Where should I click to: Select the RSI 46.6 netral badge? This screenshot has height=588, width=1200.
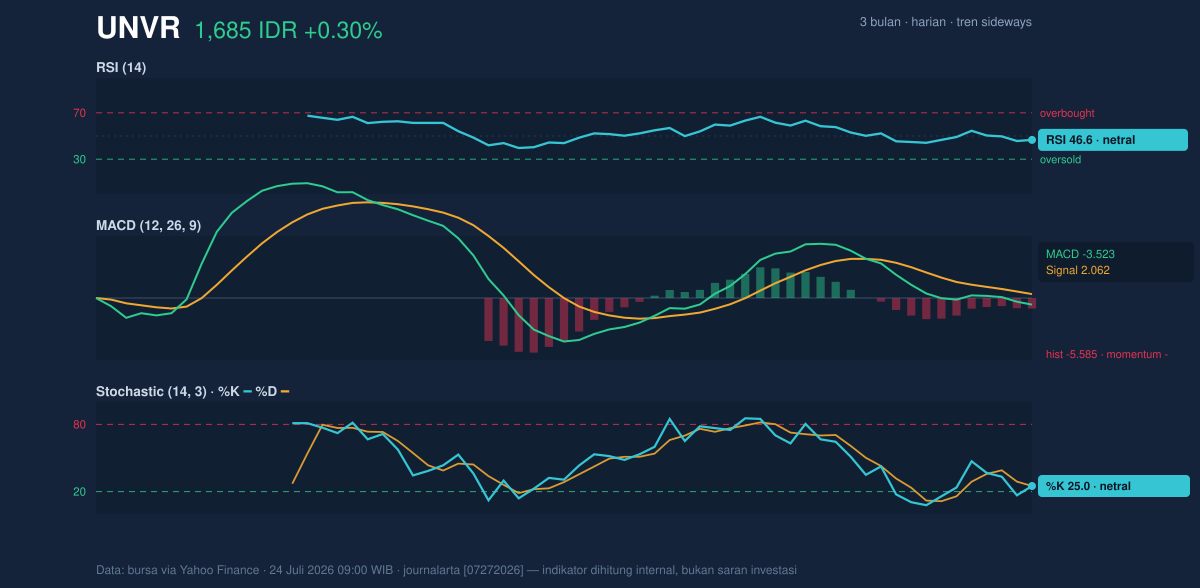tap(1113, 140)
